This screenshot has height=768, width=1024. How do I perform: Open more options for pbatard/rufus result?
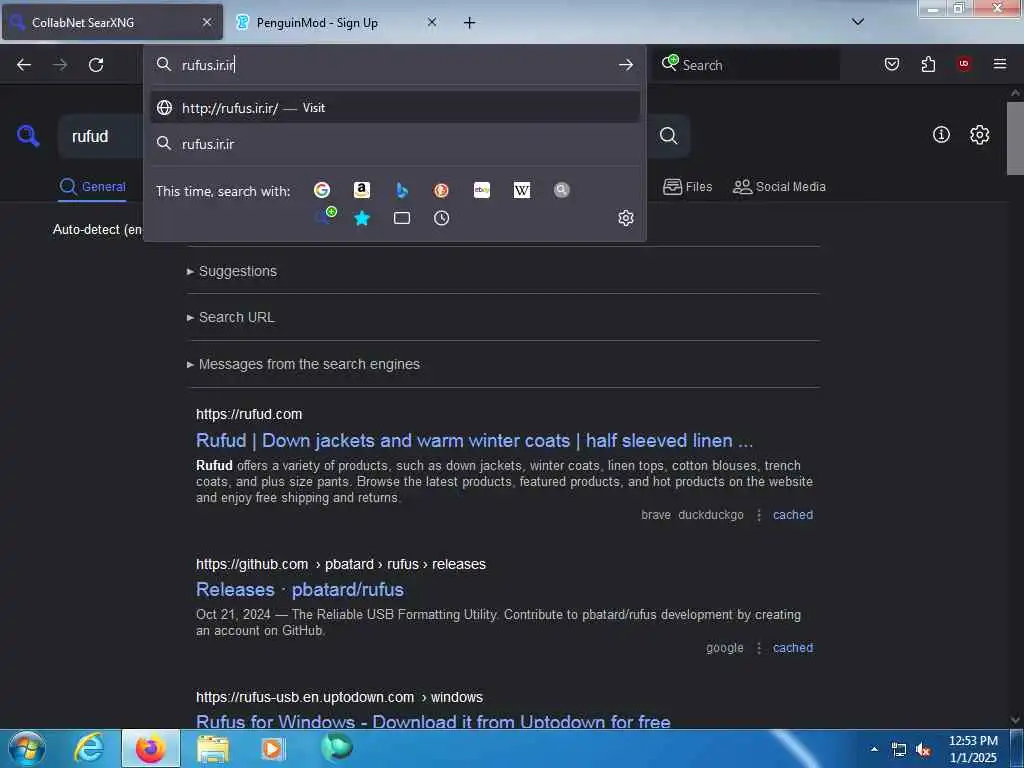[x=759, y=648]
